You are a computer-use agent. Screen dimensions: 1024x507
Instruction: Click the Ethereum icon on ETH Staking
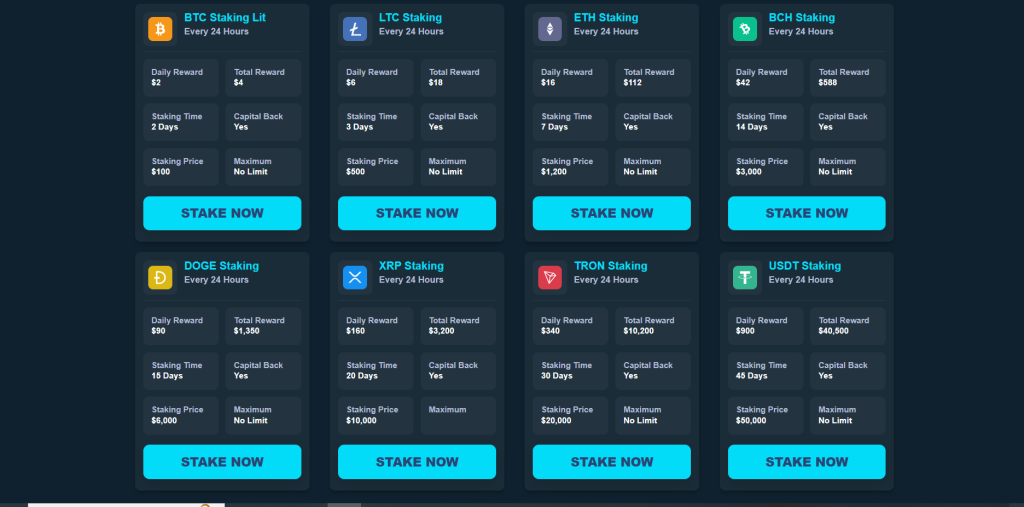point(550,29)
